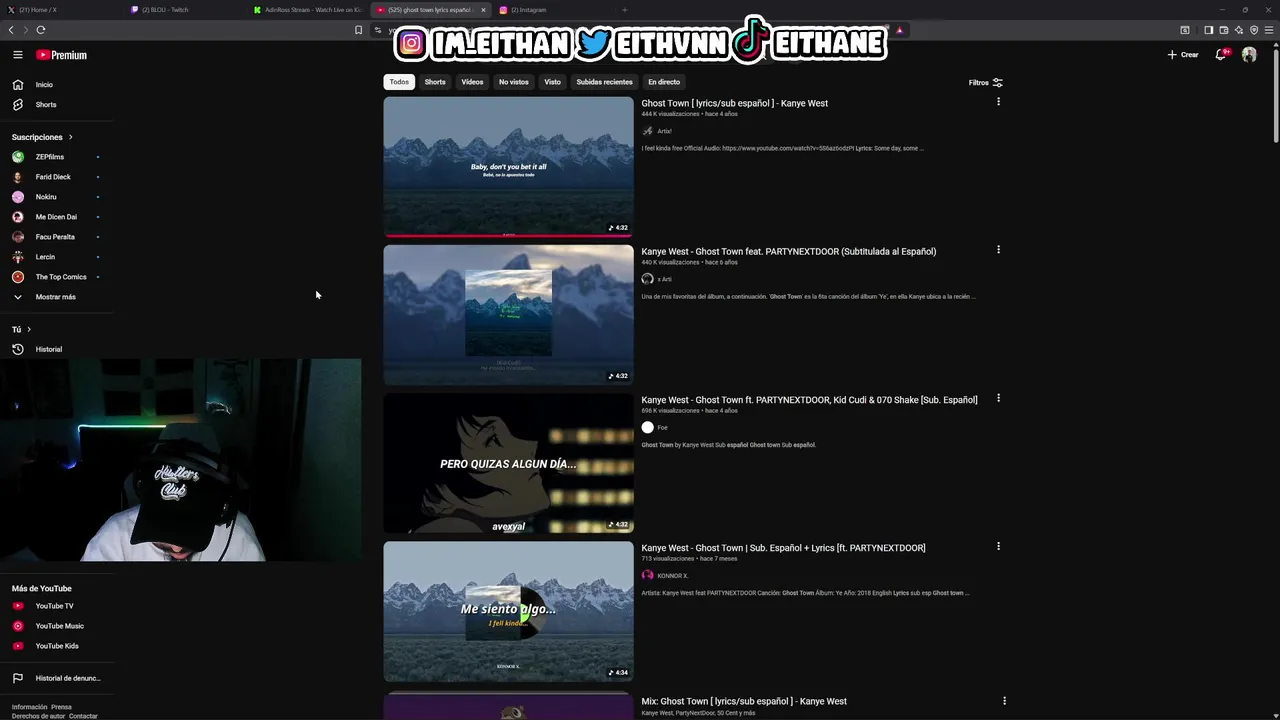Open the Leo AI sparkle icon
This screenshot has width=1280, height=720.
(x=1239, y=30)
